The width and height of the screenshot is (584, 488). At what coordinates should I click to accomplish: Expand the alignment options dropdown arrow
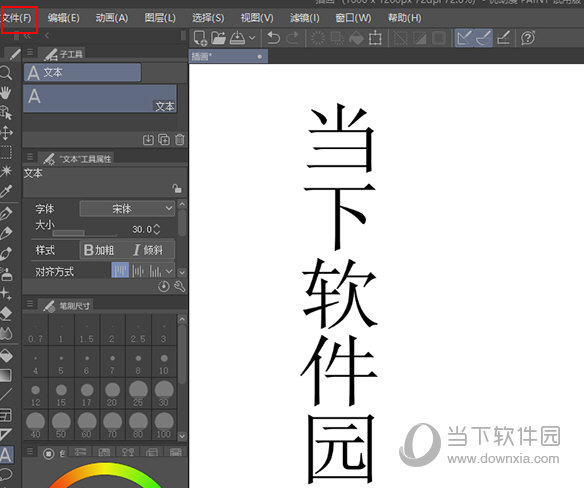click(x=169, y=271)
